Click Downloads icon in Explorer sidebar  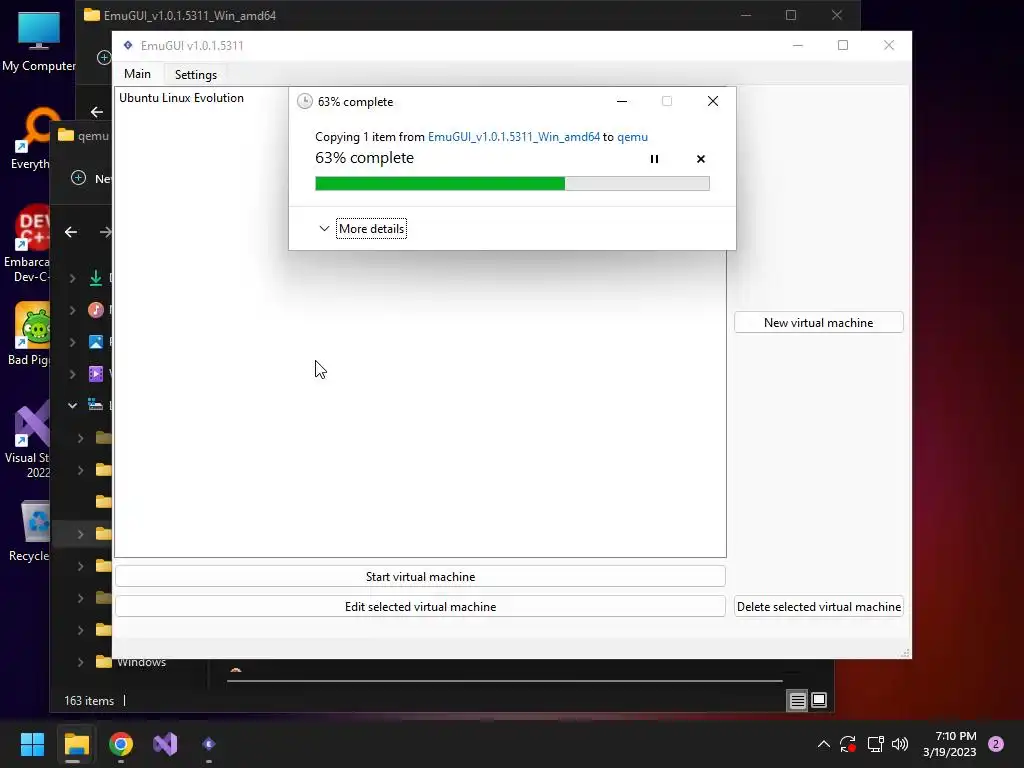click(x=96, y=278)
